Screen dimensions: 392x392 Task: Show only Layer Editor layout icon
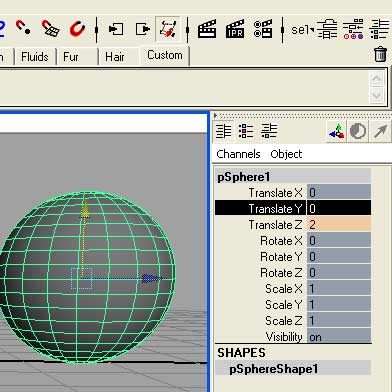(246, 131)
